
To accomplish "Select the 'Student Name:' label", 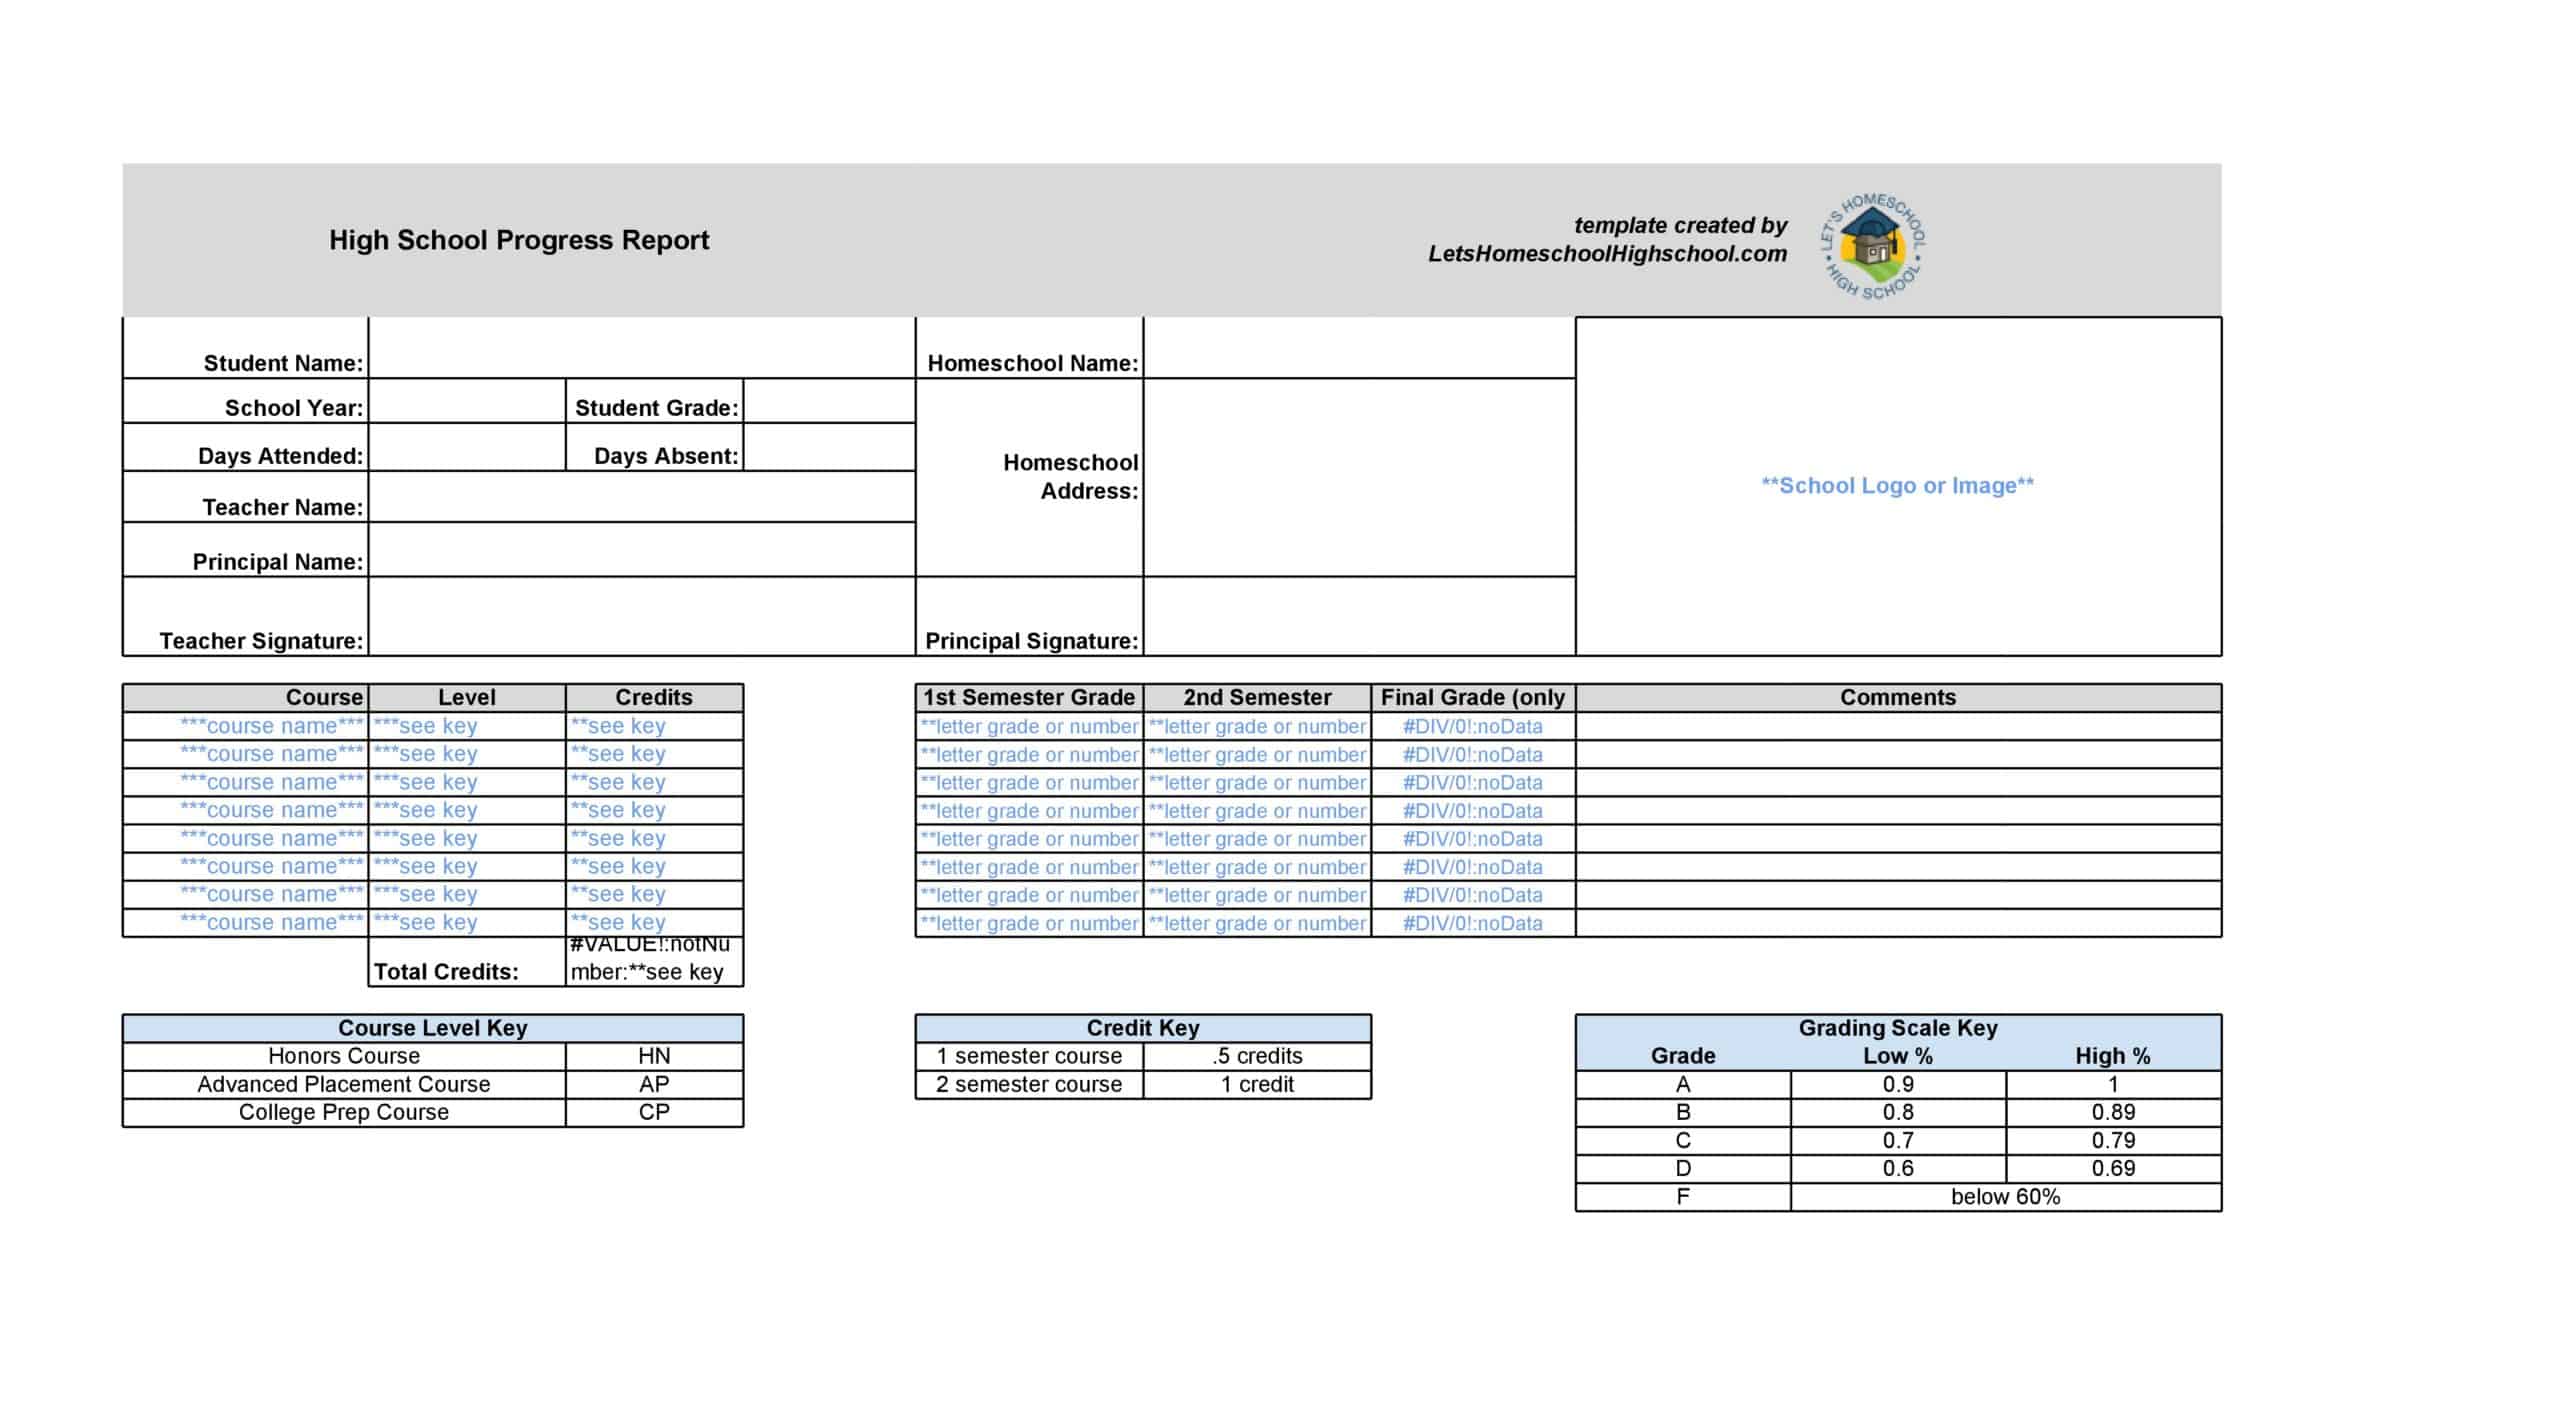I will pos(283,363).
